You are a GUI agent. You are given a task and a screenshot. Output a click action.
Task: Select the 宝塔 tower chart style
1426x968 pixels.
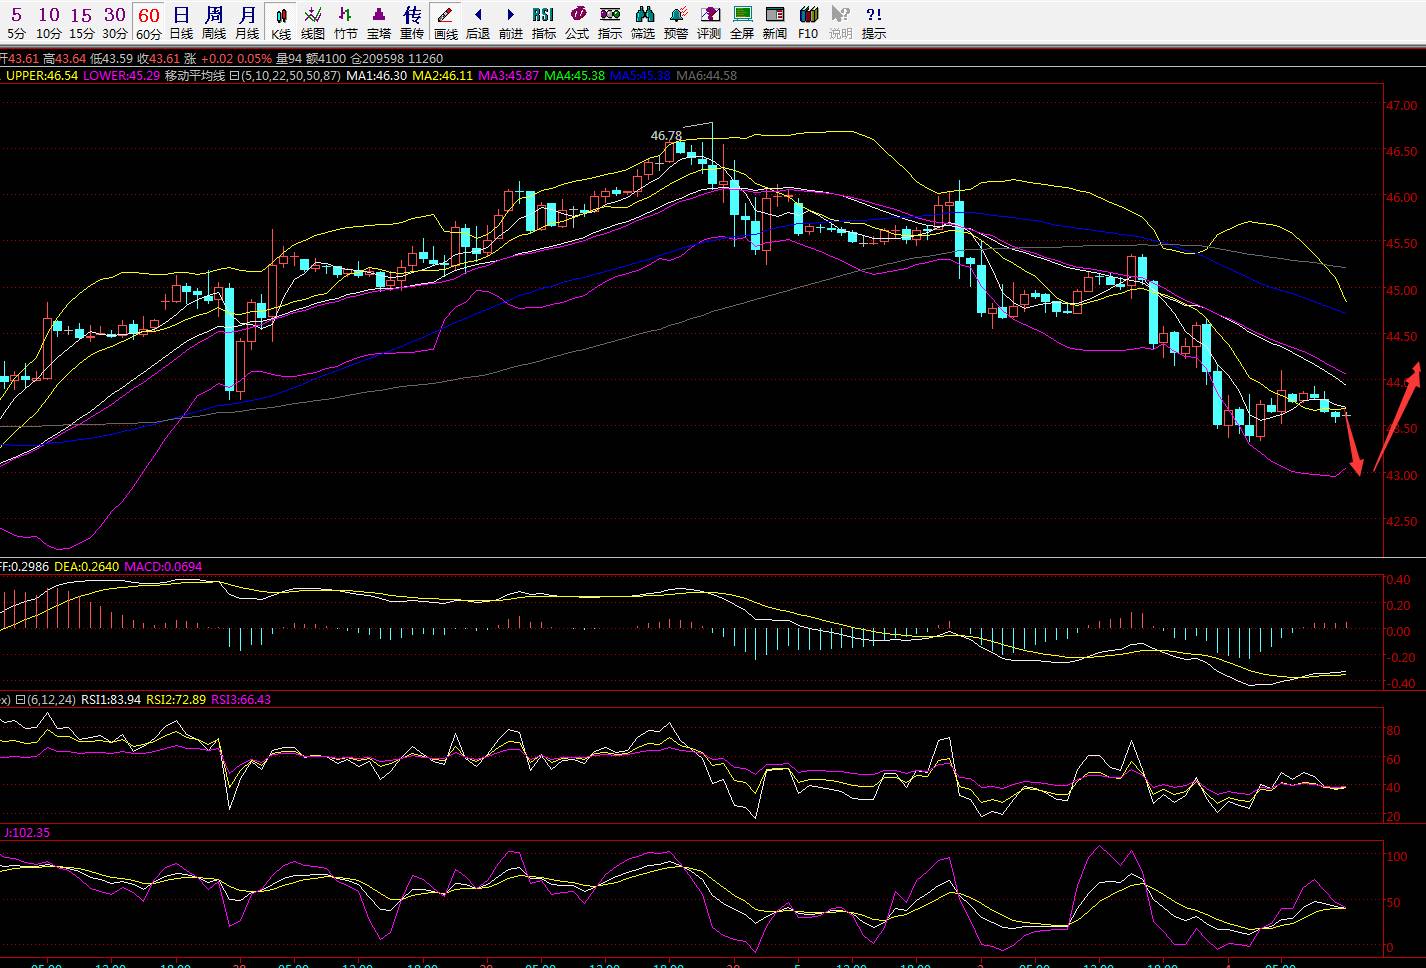pos(379,22)
